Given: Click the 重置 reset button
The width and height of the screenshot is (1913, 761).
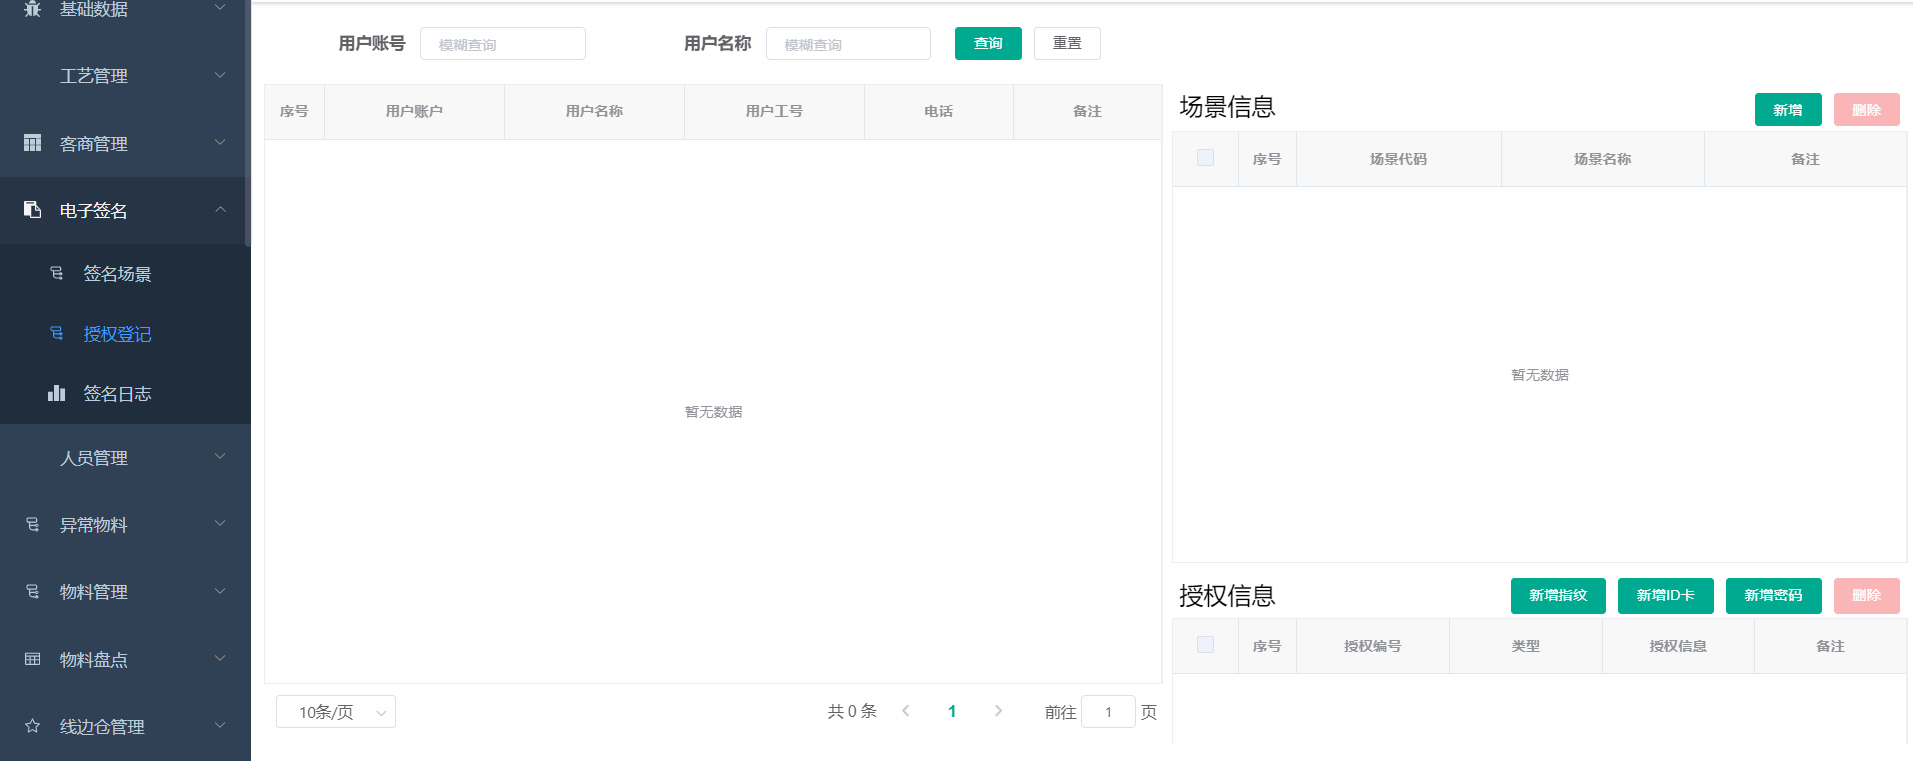Looking at the screenshot, I should click(1067, 43).
